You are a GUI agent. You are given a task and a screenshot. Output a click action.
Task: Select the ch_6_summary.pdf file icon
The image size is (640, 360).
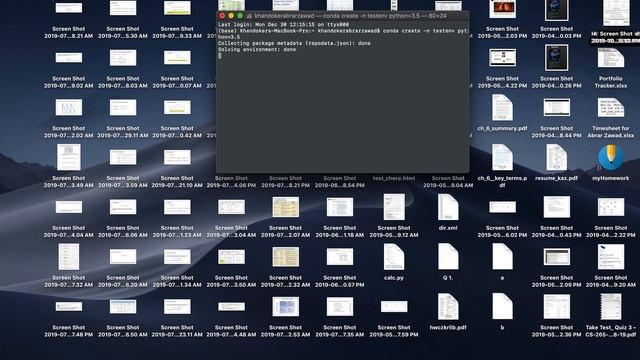coord(502,108)
